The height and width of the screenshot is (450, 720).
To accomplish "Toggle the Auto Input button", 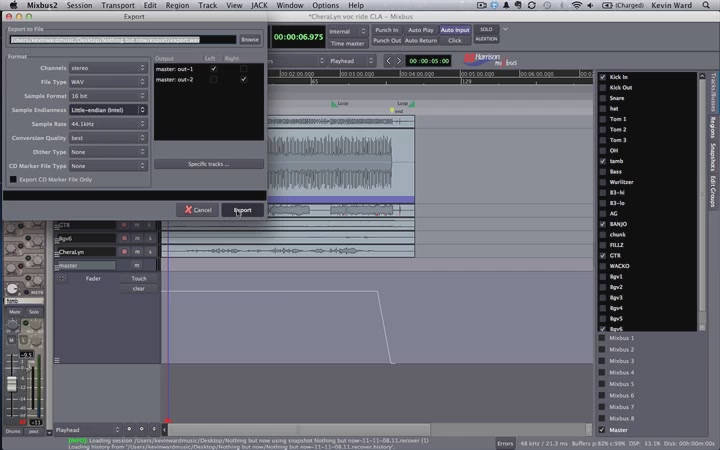I will [x=455, y=30].
